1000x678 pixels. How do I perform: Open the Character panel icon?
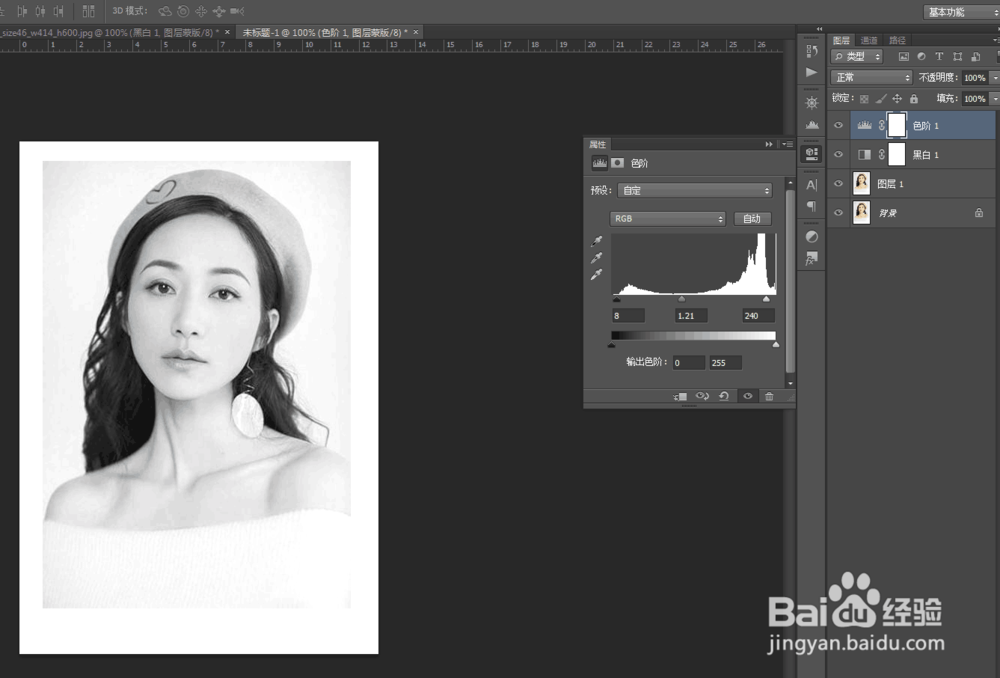[x=811, y=185]
